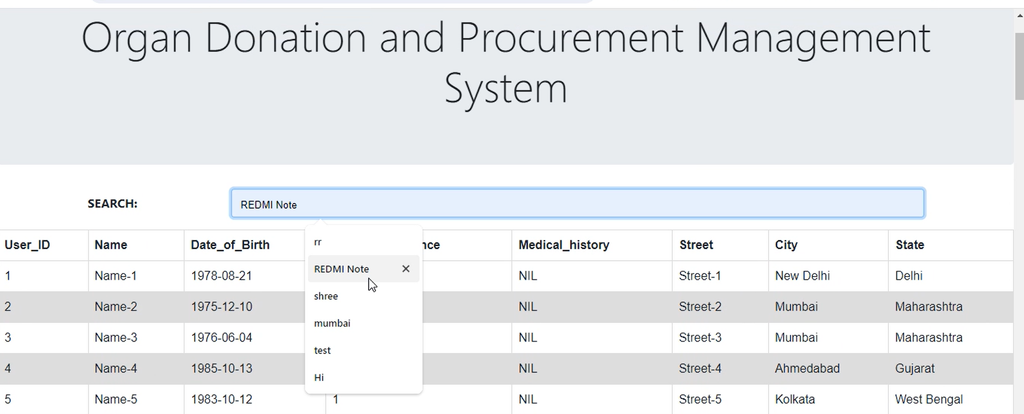Click the SEARCH: label
The image size is (1024, 414).
(x=112, y=204)
